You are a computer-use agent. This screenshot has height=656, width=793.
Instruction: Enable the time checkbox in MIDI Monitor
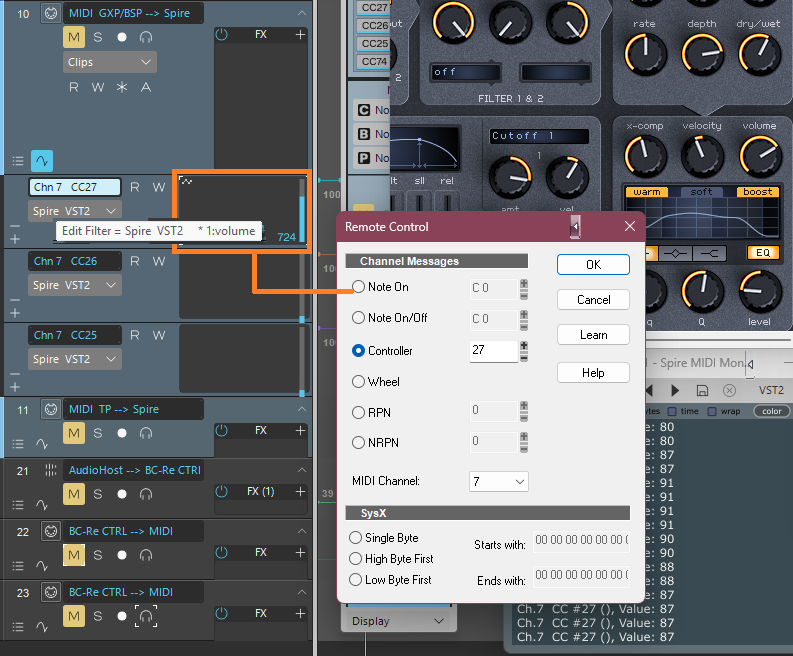672,411
